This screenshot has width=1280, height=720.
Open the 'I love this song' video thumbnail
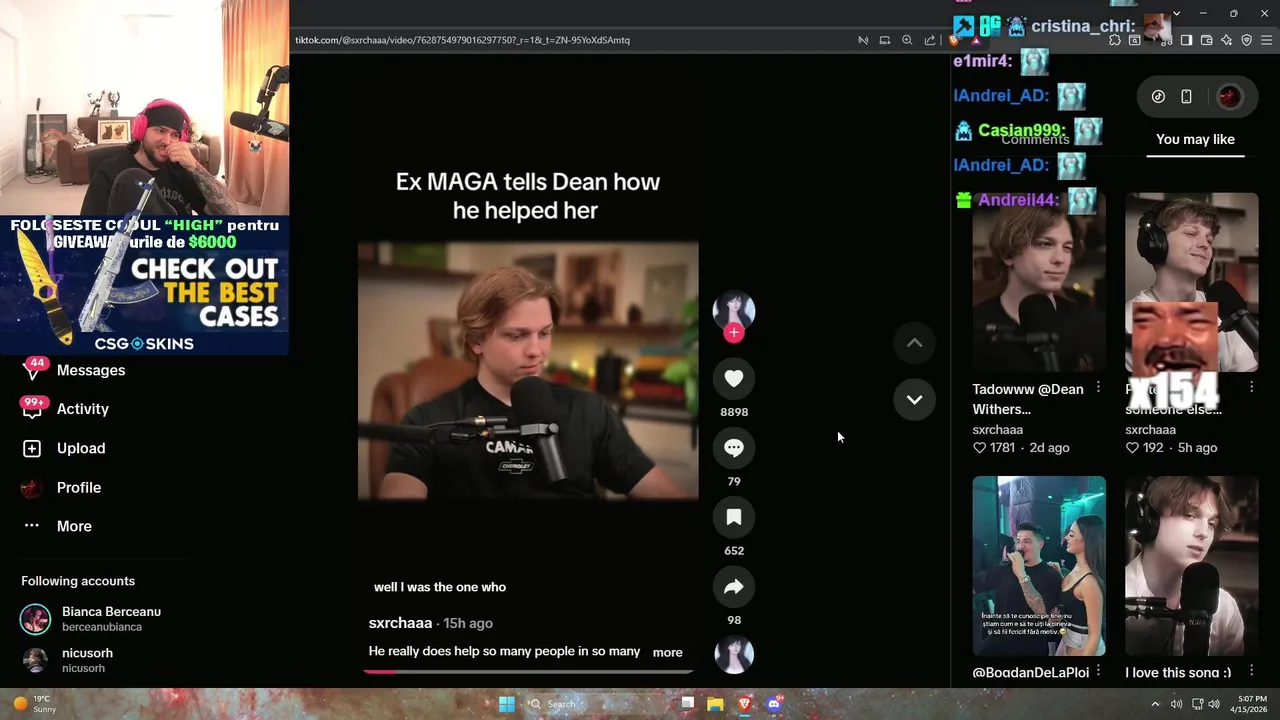[x=1192, y=566]
